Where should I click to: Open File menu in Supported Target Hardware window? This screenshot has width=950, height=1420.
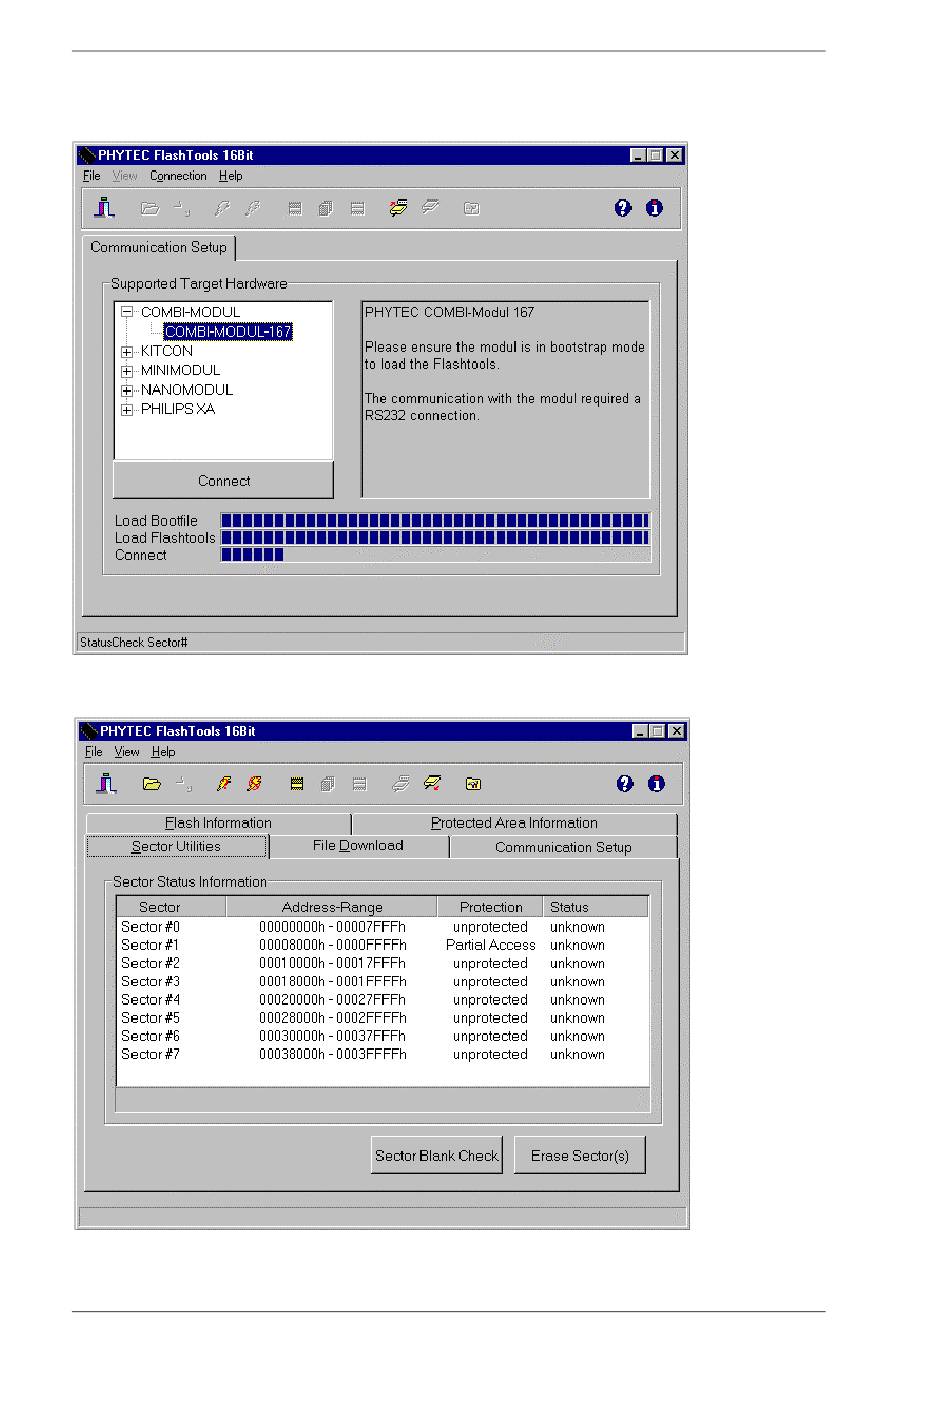coord(92,176)
